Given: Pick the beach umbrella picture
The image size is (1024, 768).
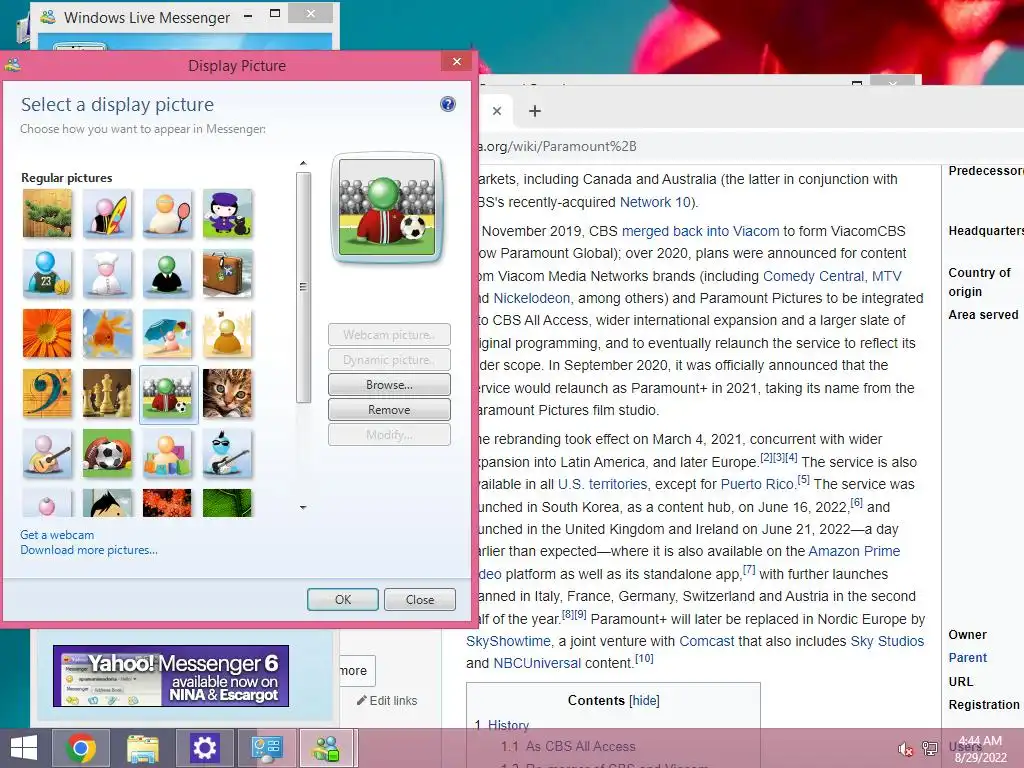Looking at the screenshot, I should click(167, 334).
